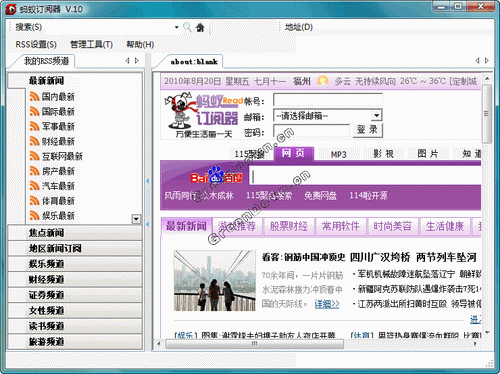Click the news photo thumbnail
Screen dimensions: 500x374
215,281
